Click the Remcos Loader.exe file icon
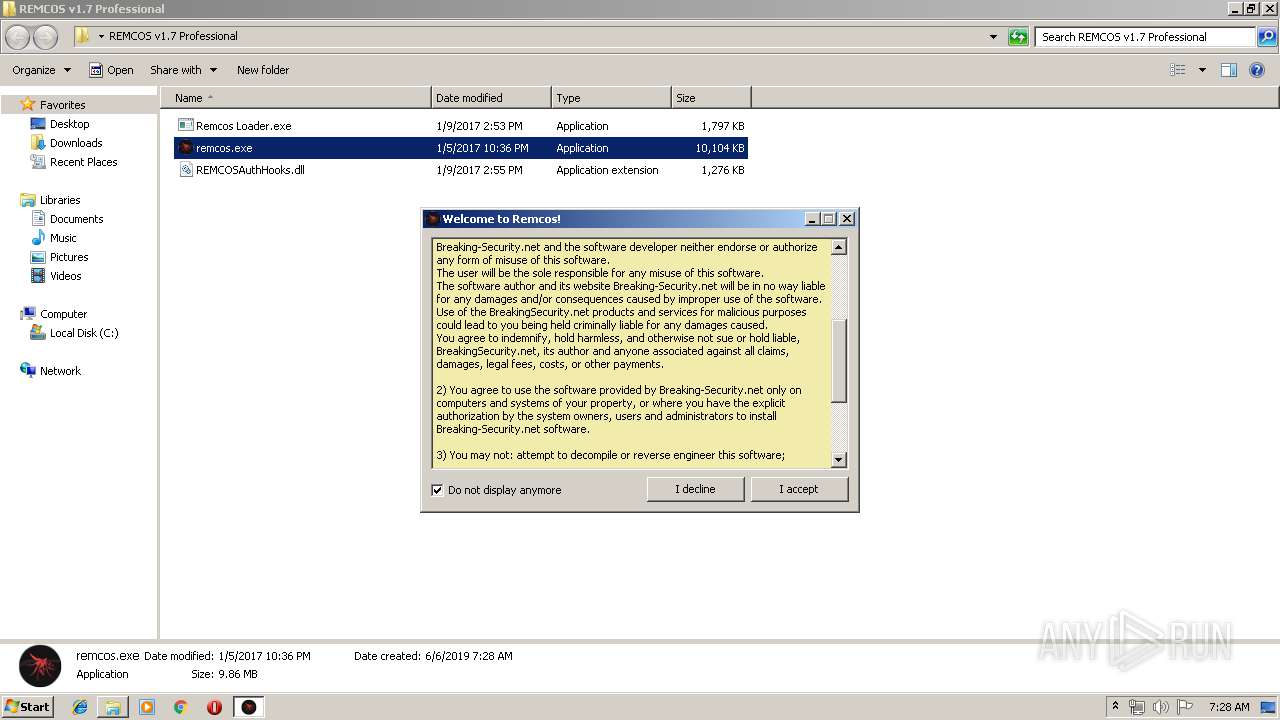The height and width of the screenshot is (720, 1280). coord(185,126)
